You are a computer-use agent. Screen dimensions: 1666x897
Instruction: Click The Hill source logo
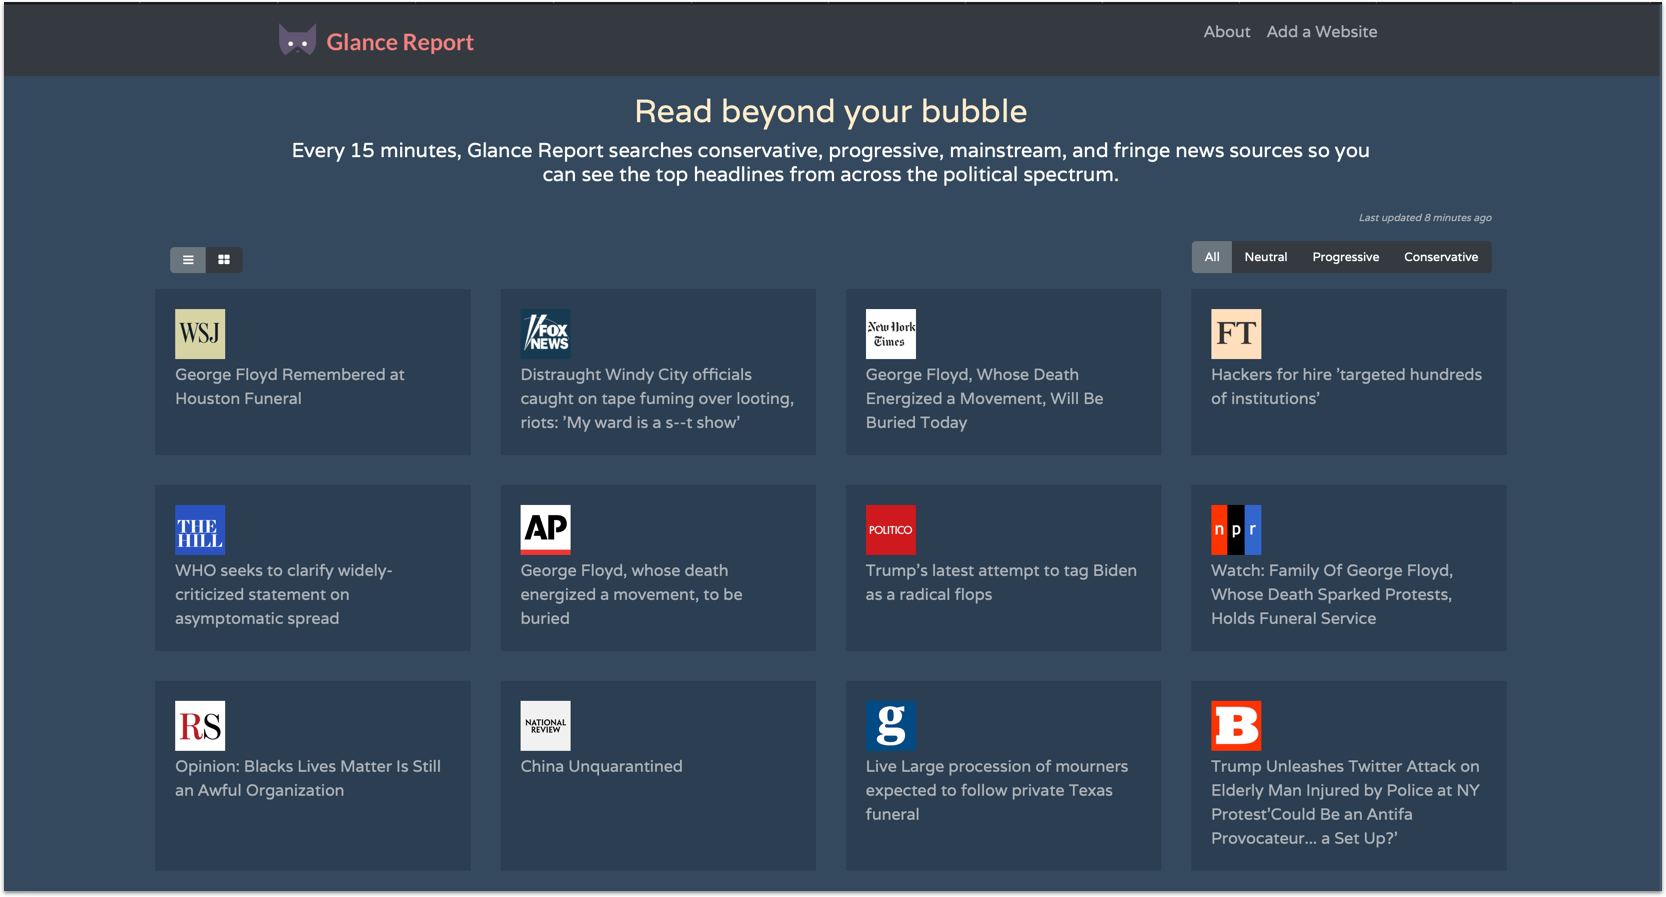point(200,530)
